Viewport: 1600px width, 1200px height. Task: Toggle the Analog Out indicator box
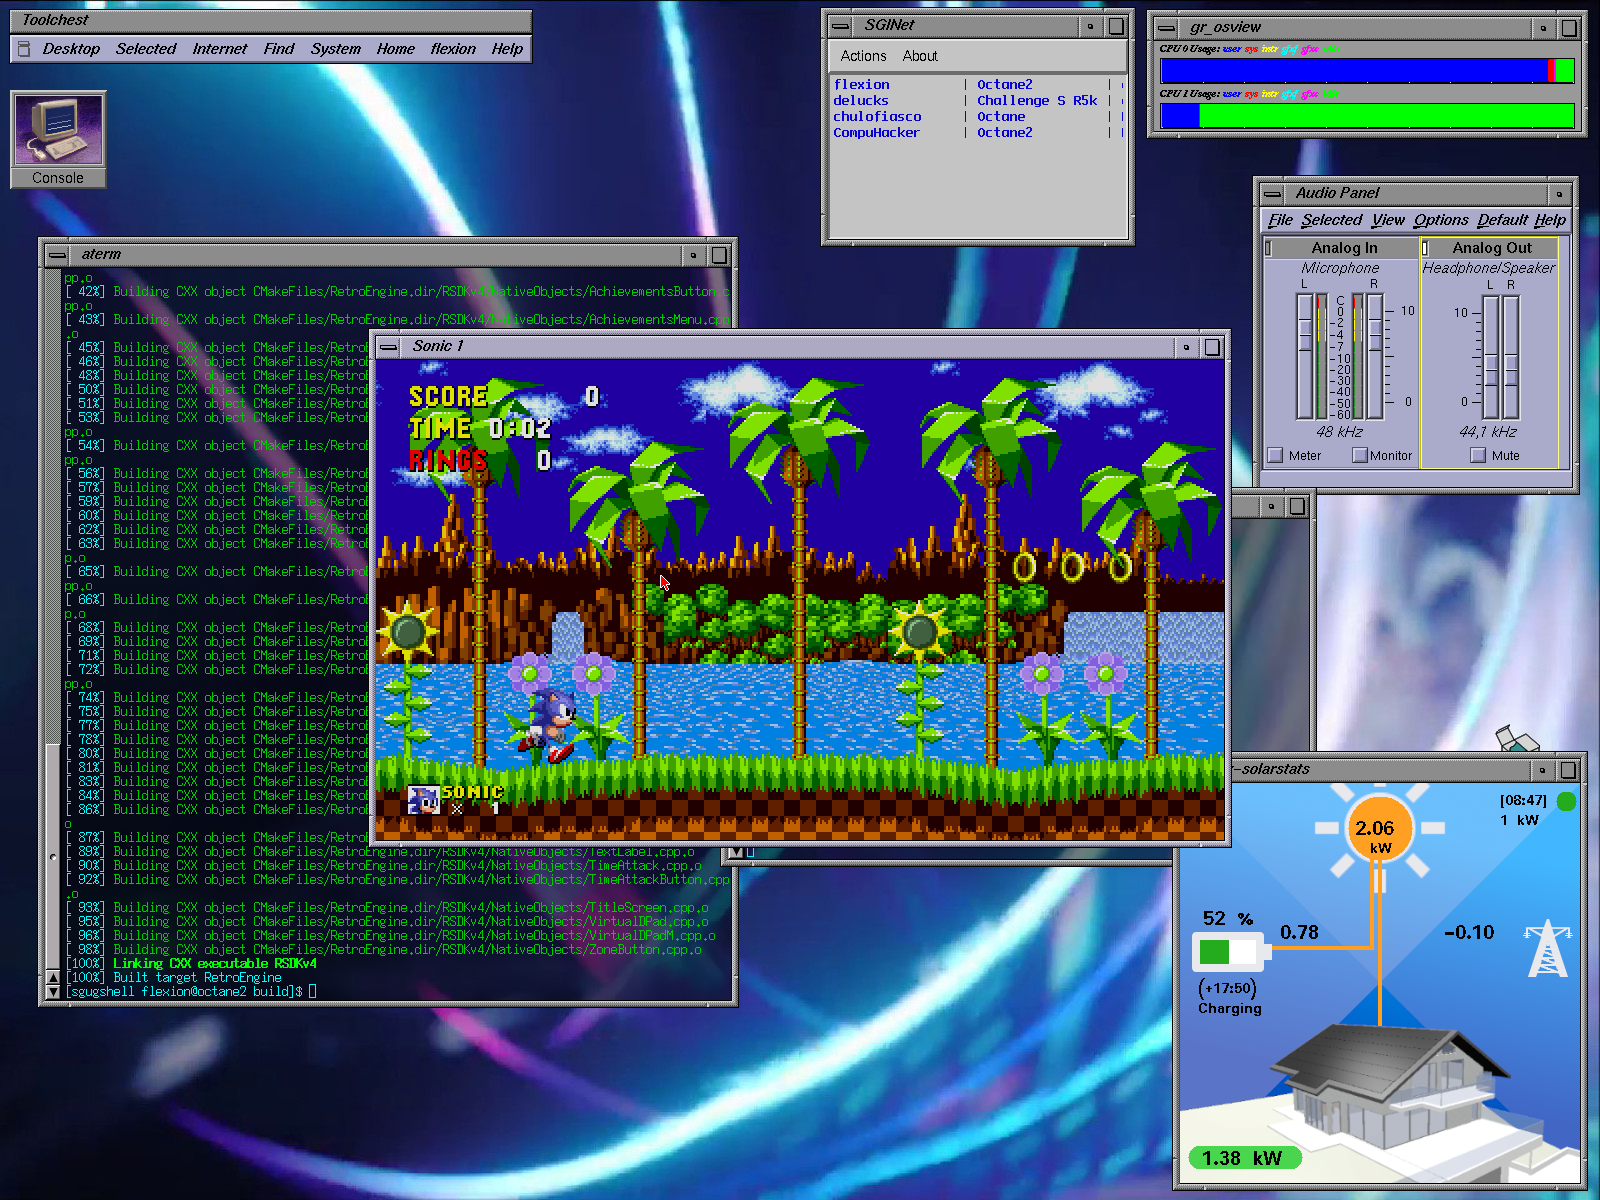coord(1426,248)
